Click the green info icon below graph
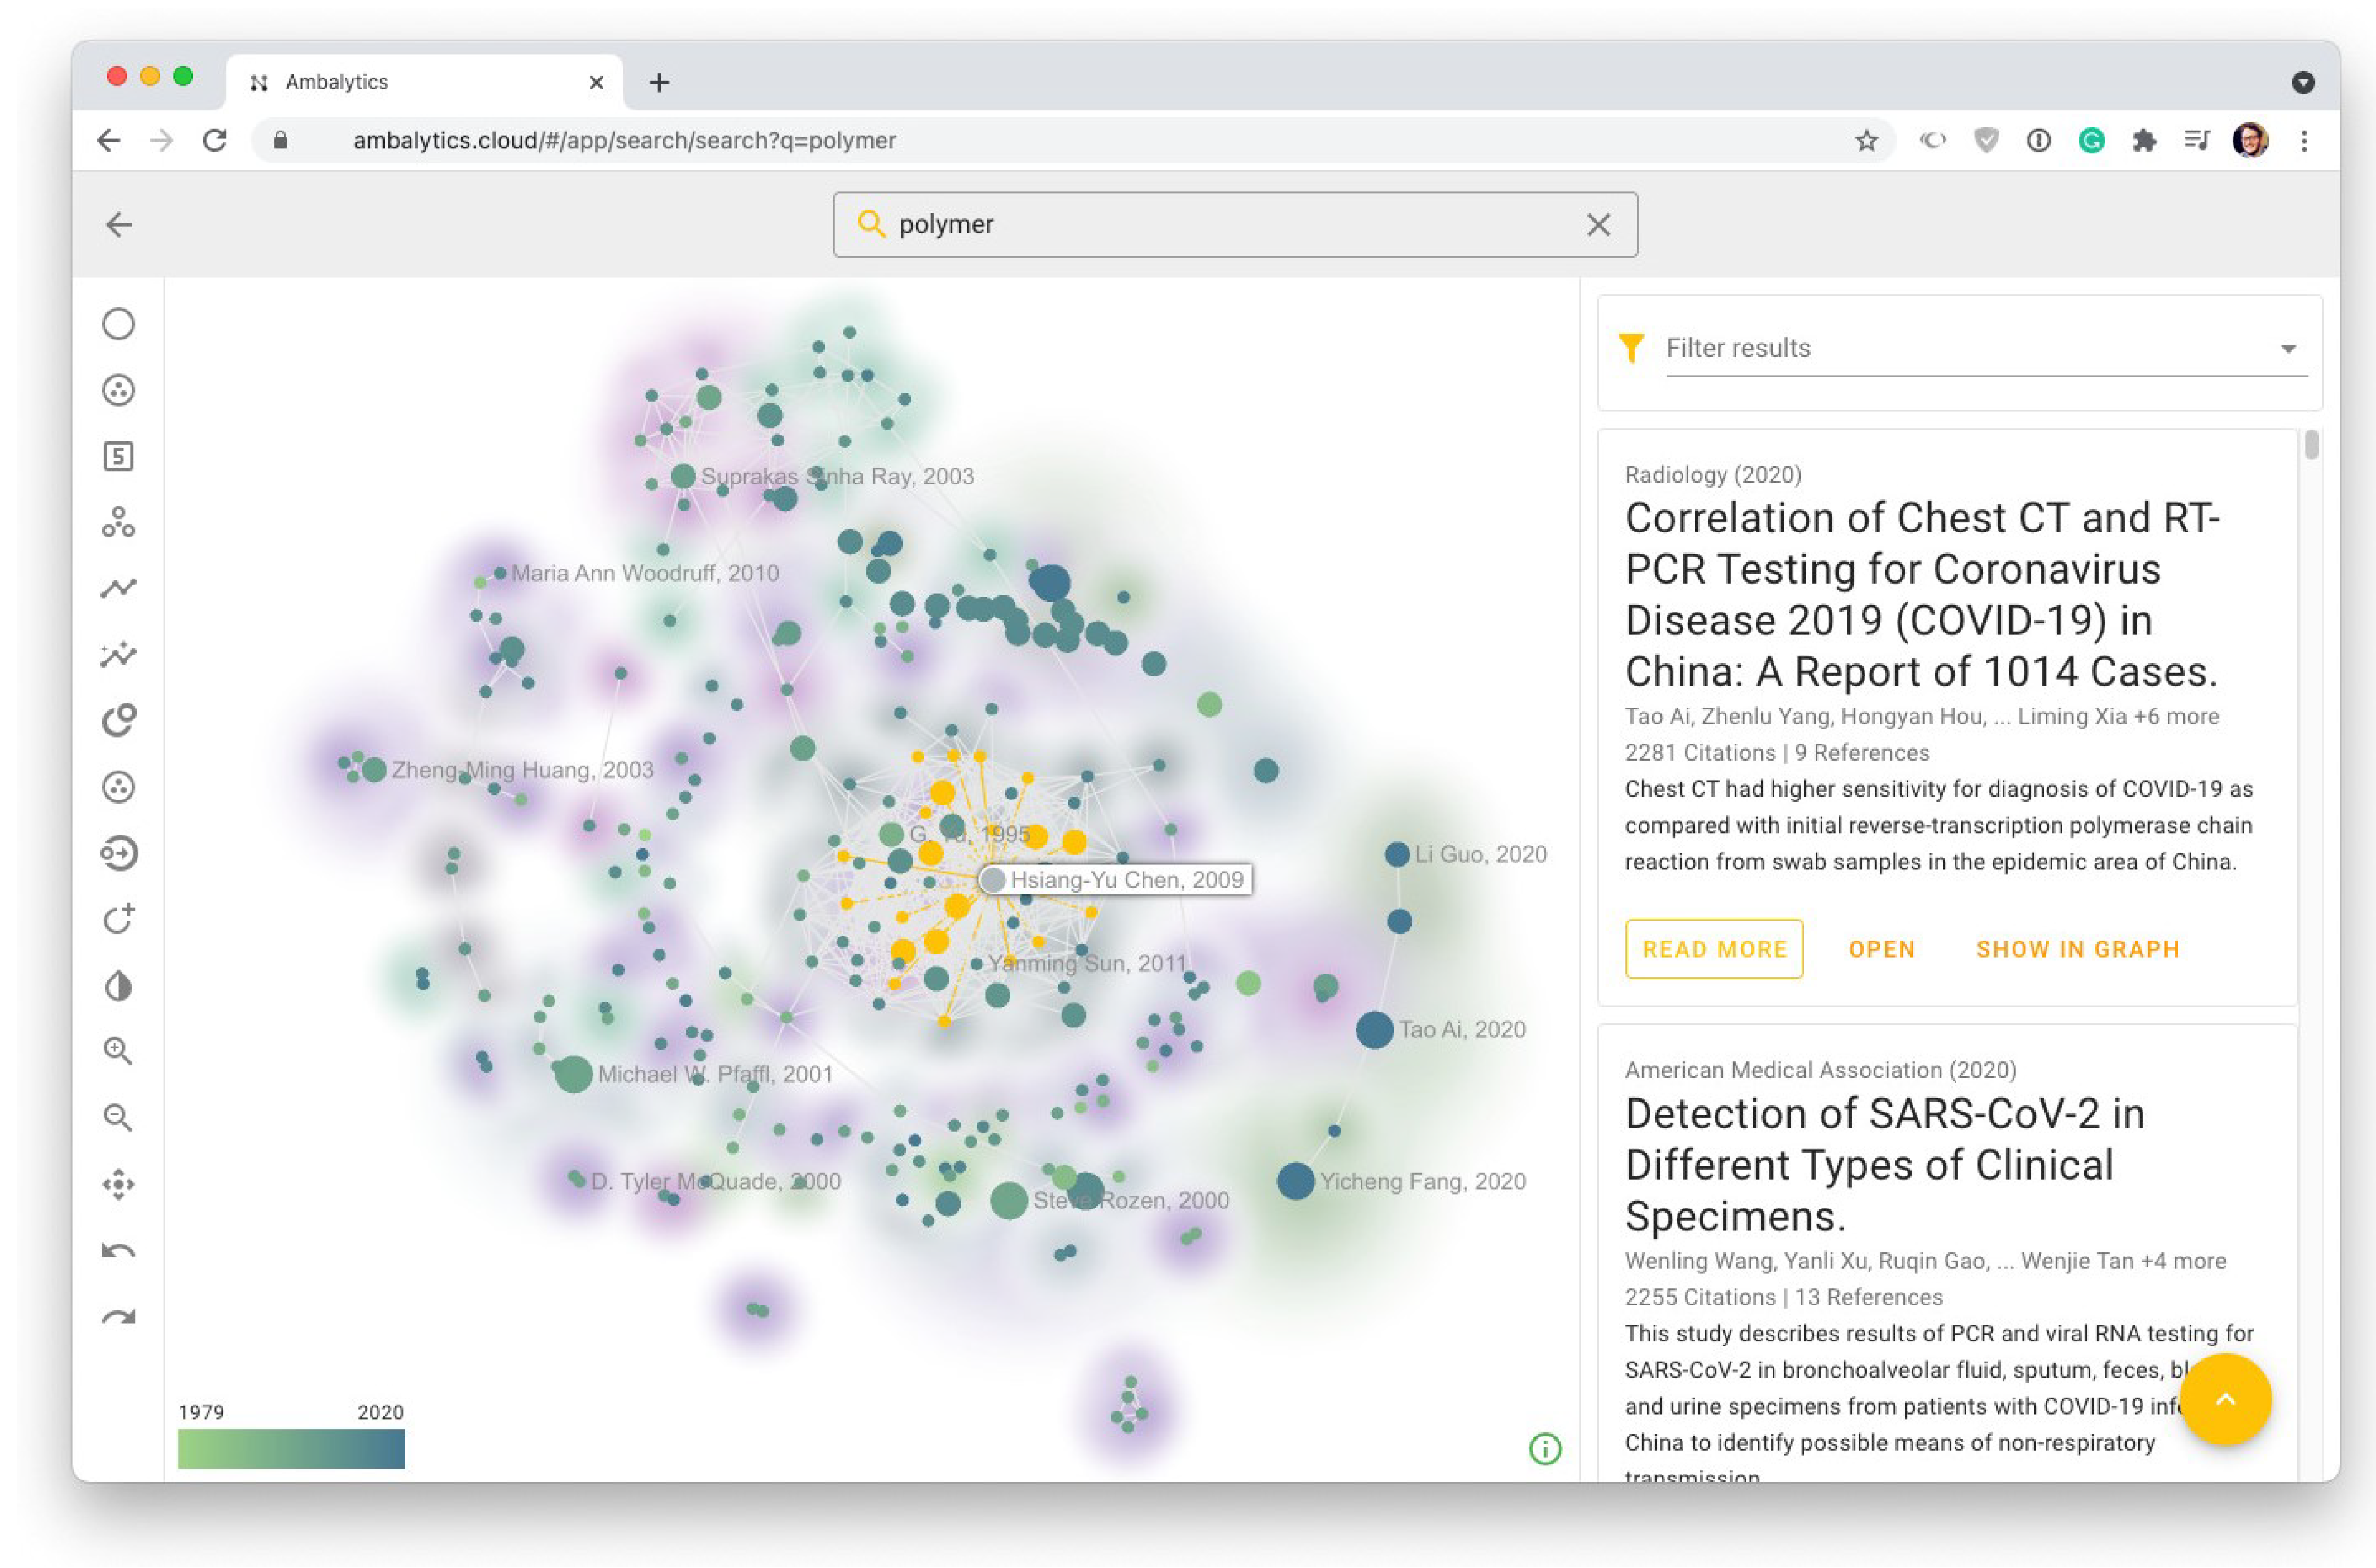The width and height of the screenshot is (2376, 1568). (x=1544, y=1448)
